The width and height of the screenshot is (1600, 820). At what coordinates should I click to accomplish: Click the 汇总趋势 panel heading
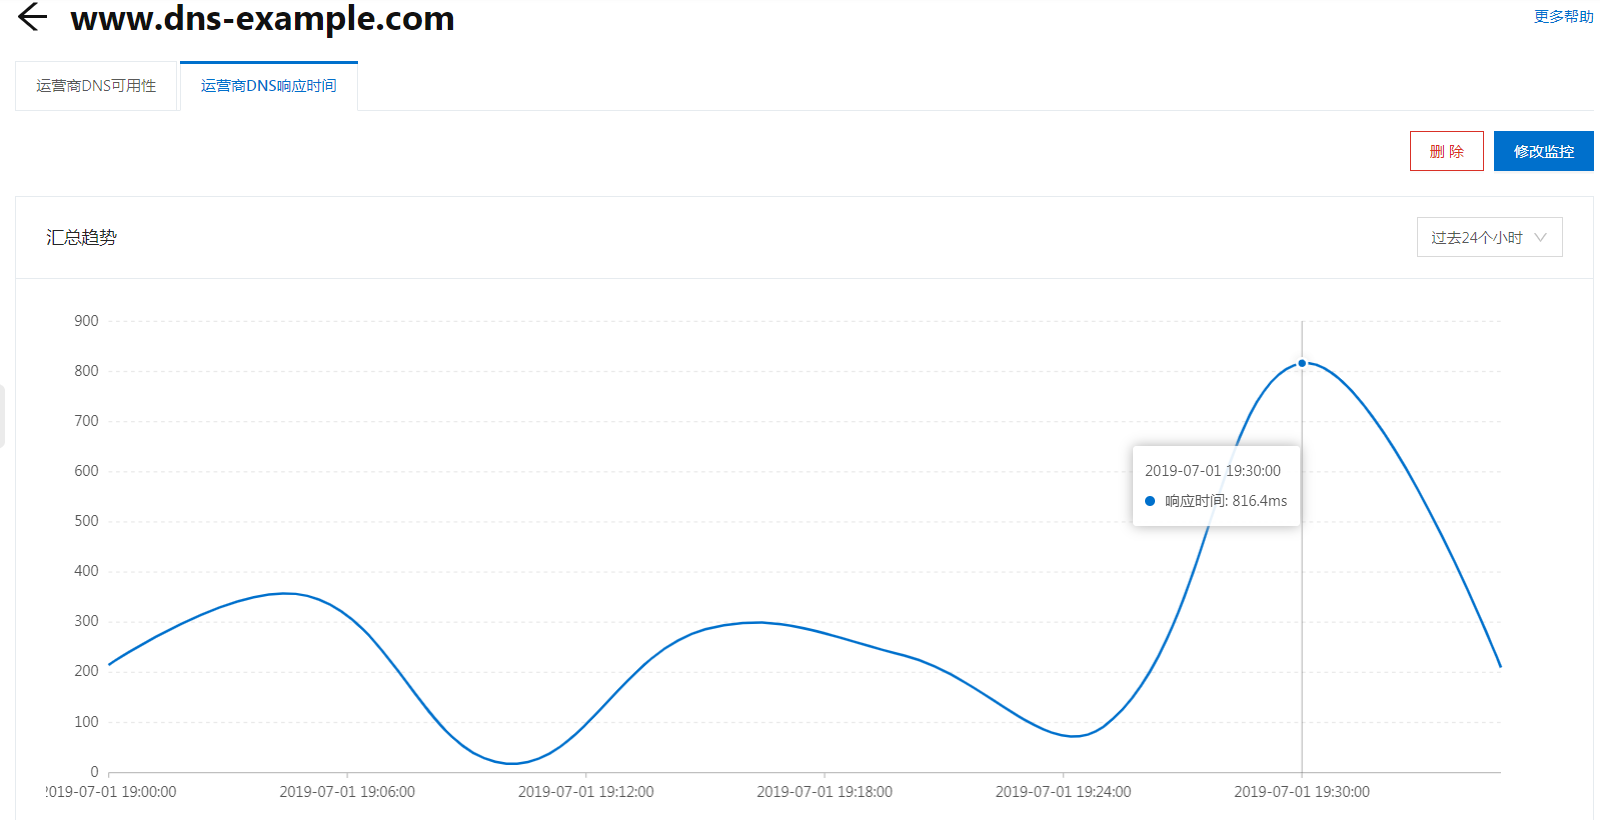81,237
